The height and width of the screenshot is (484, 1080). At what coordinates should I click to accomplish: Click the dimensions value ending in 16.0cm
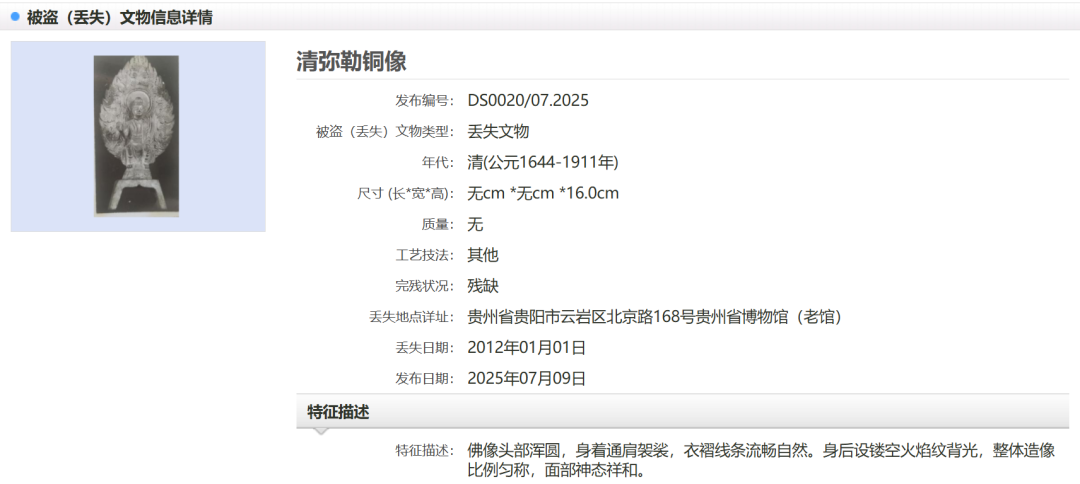click(x=543, y=193)
